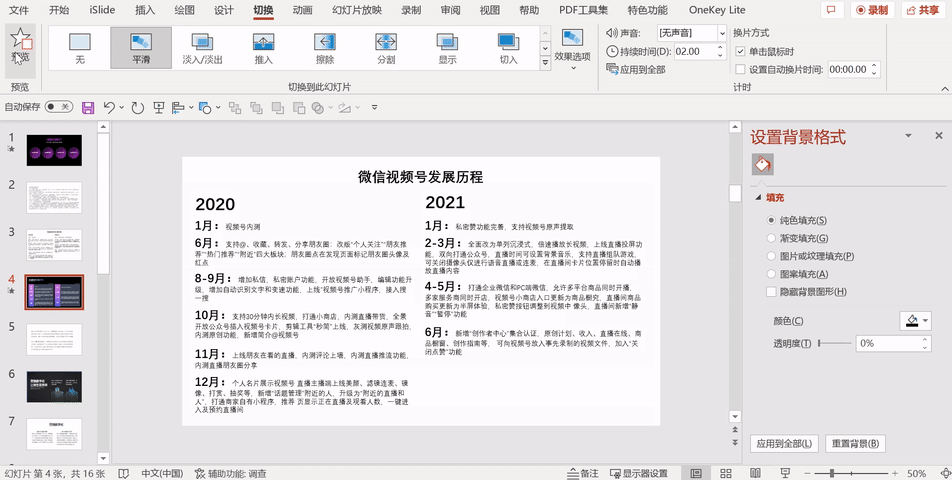The height and width of the screenshot is (480, 952).
Task: Toggle 单击鼠标时 checkbox
Action: [740, 52]
